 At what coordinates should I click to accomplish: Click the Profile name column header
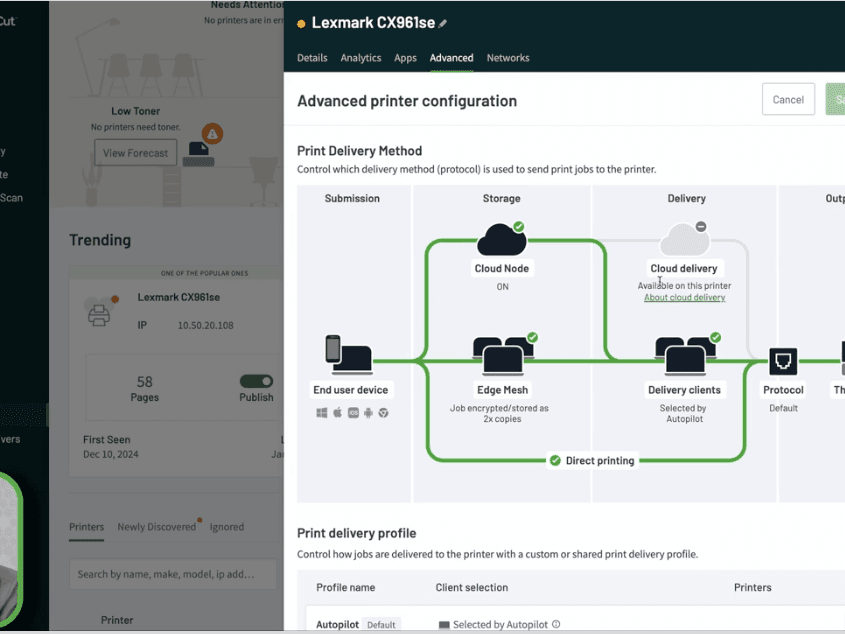(345, 587)
